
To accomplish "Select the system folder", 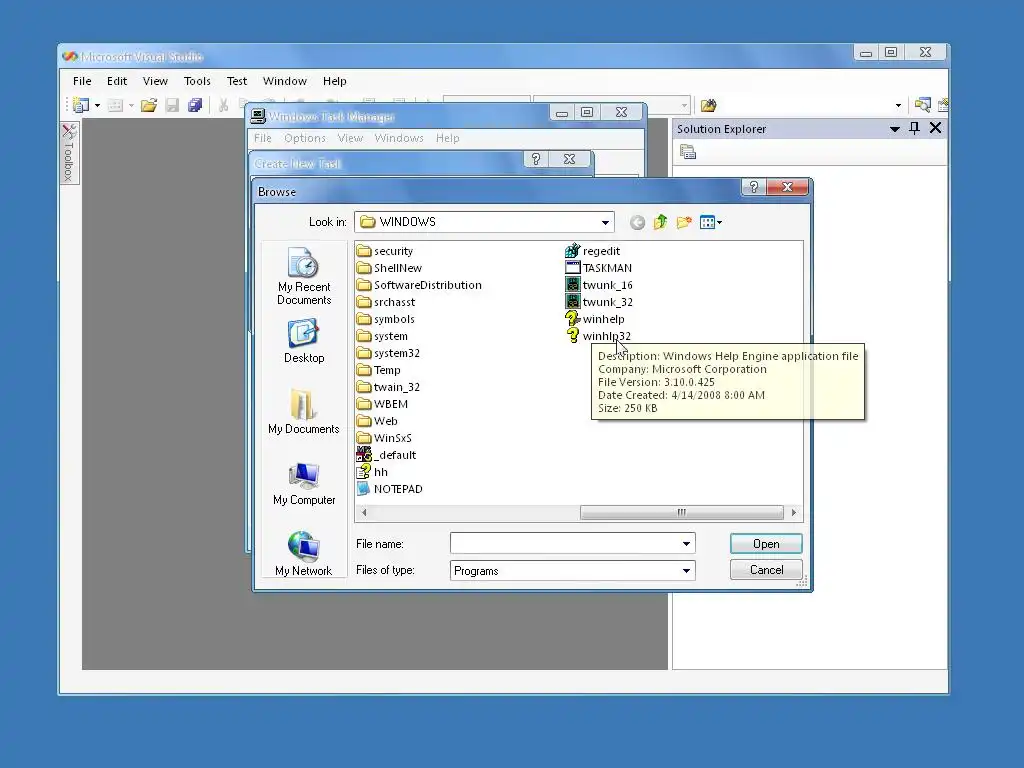I will click(x=383, y=336).
